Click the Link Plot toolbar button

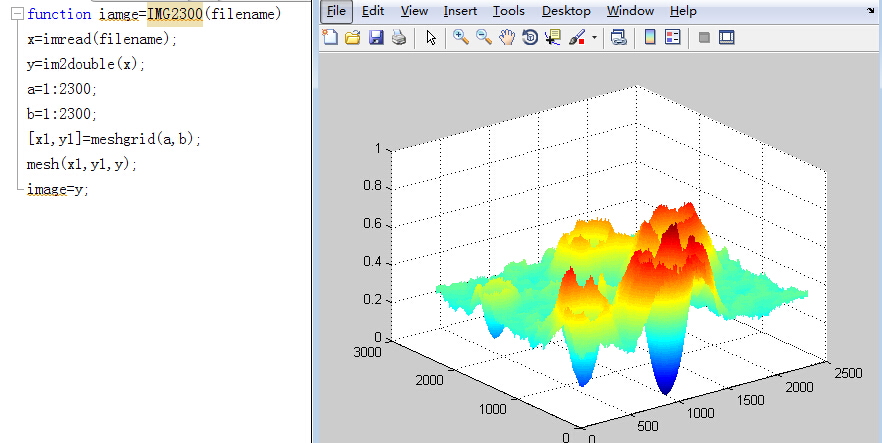(x=618, y=38)
